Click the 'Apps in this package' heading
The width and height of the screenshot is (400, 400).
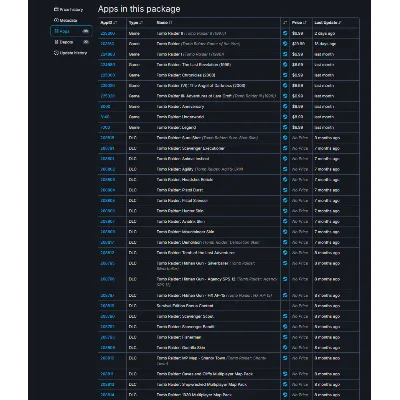[x=139, y=9]
